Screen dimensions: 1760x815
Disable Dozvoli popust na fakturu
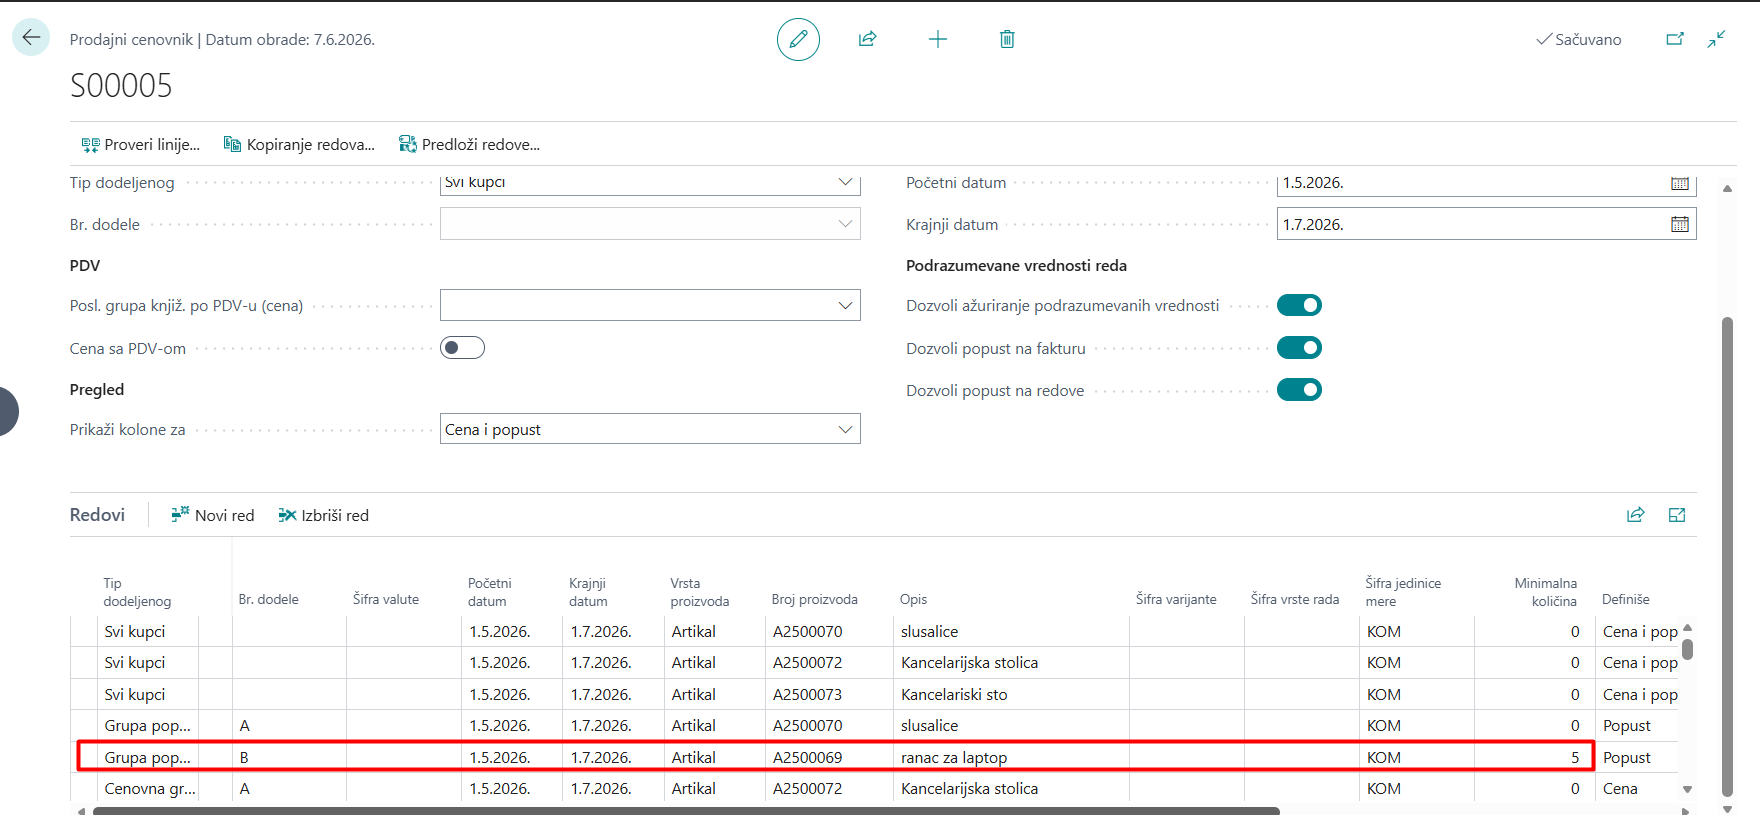pyautogui.click(x=1299, y=347)
